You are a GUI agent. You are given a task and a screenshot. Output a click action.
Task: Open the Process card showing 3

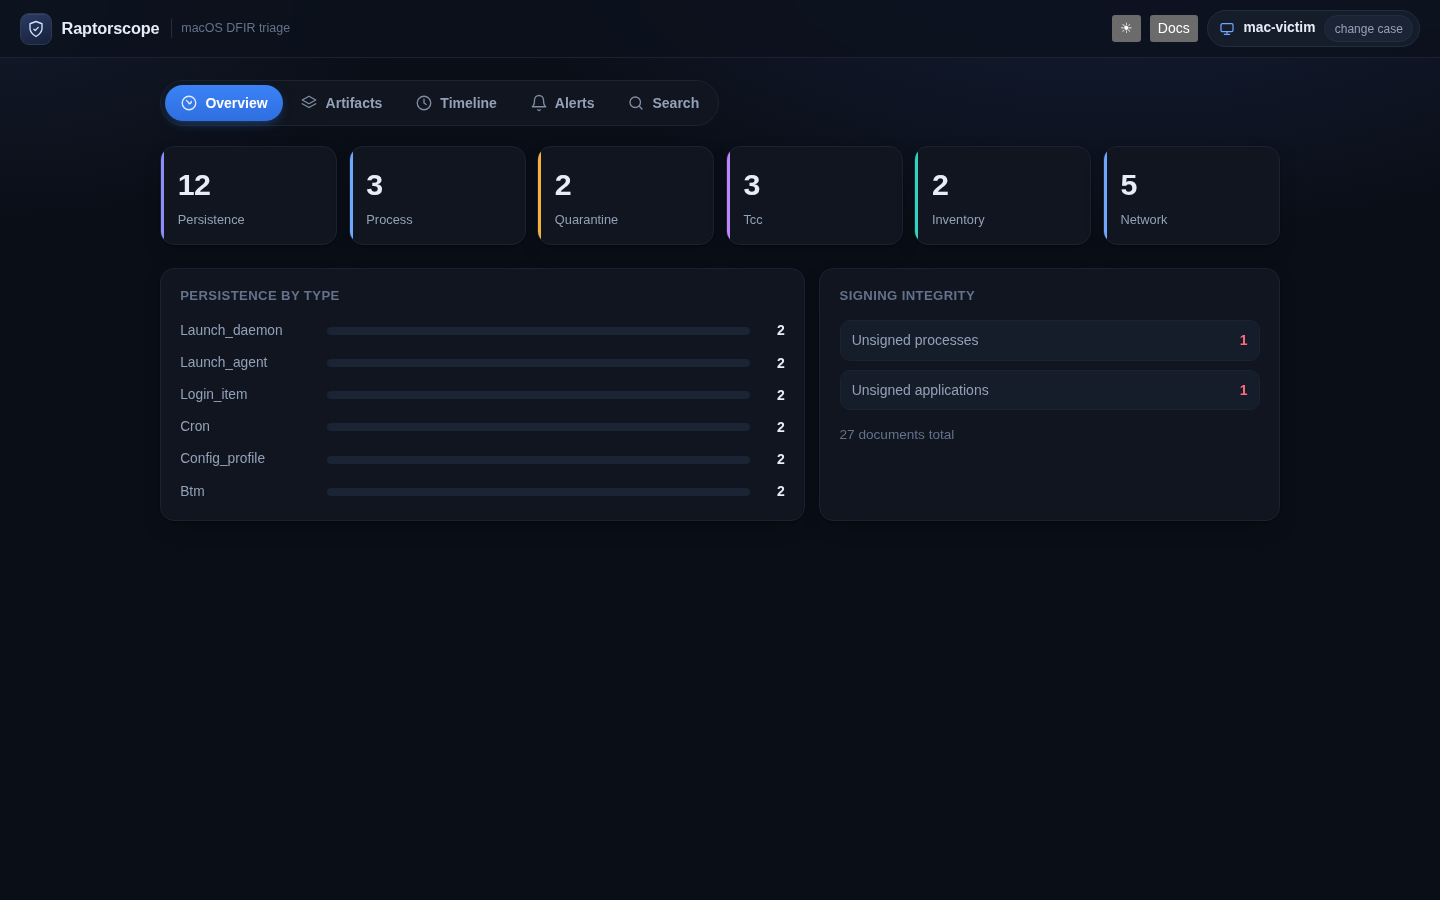pyautogui.click(x=437, y=196)
